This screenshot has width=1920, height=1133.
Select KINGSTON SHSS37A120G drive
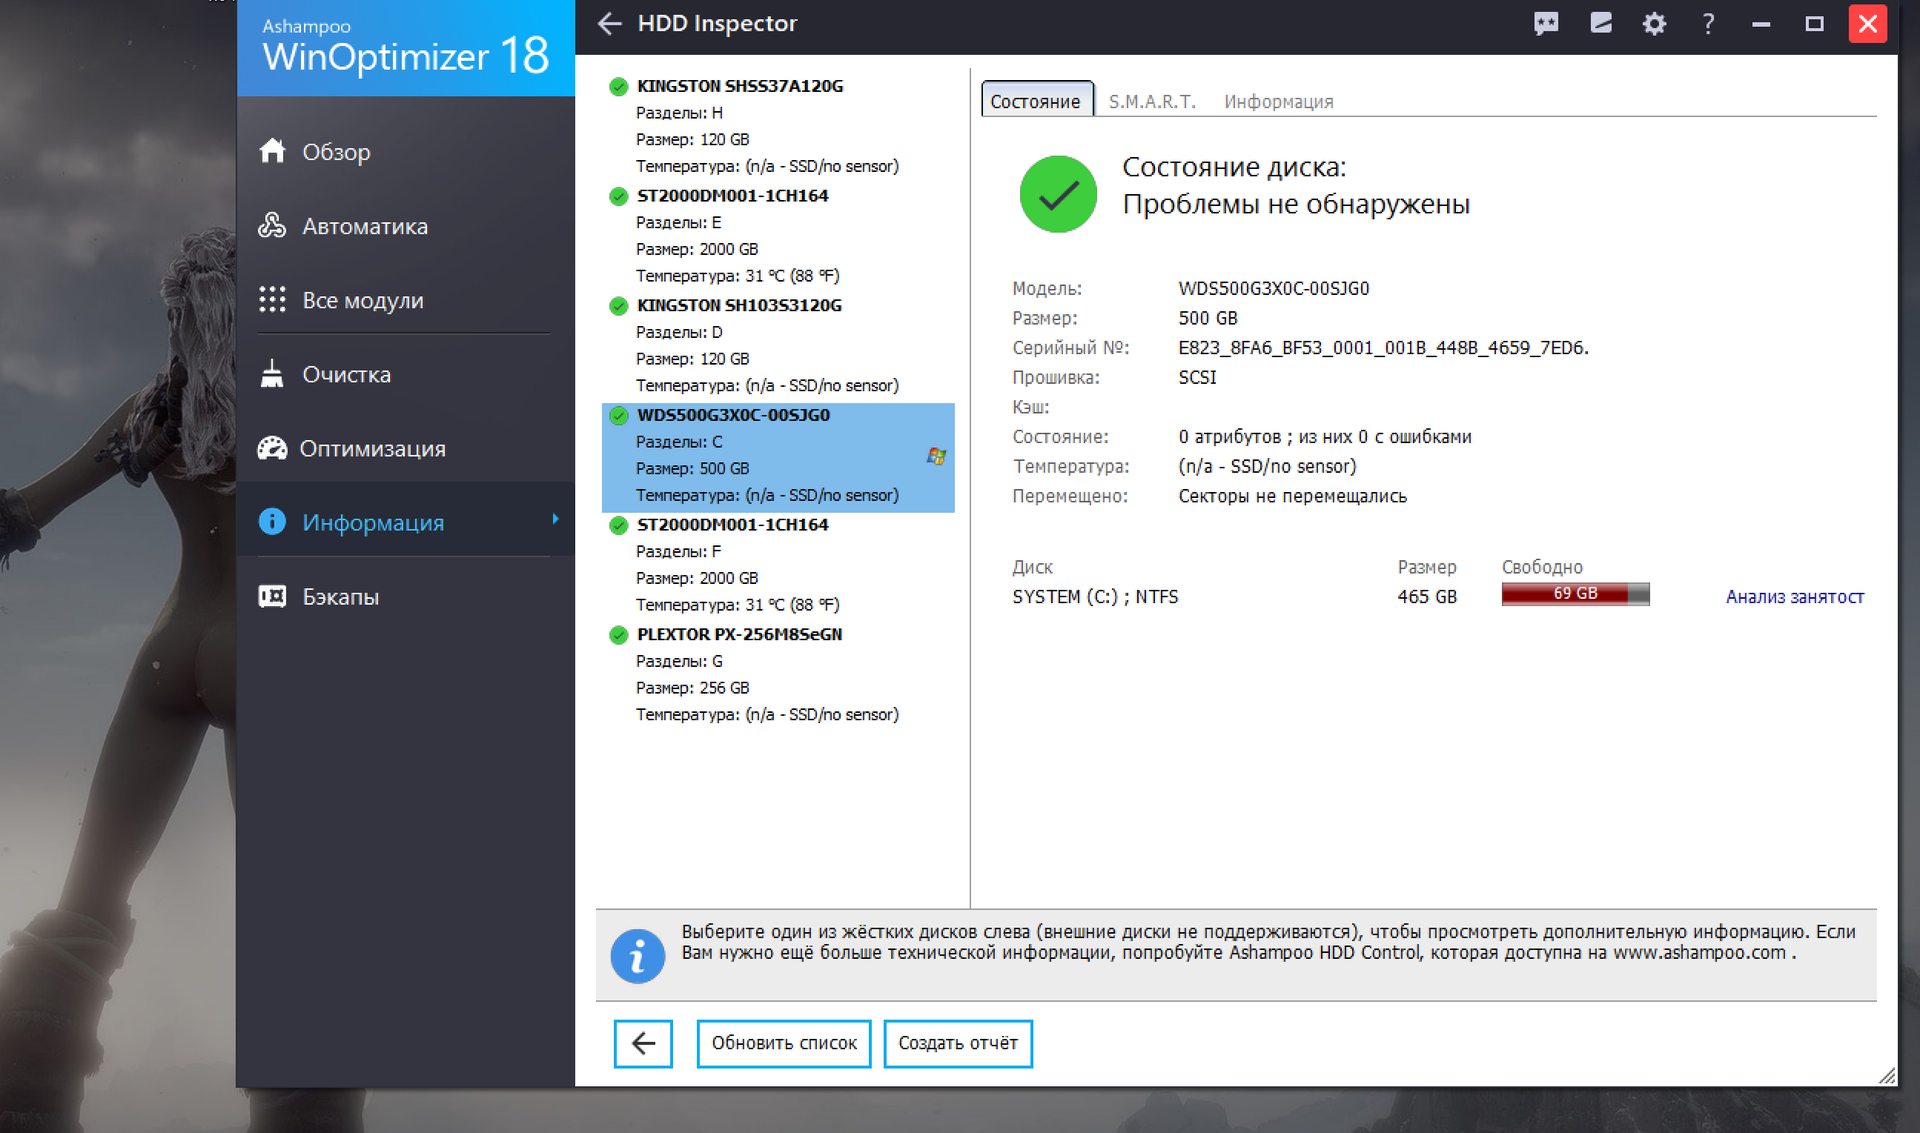tap(739, 86)
